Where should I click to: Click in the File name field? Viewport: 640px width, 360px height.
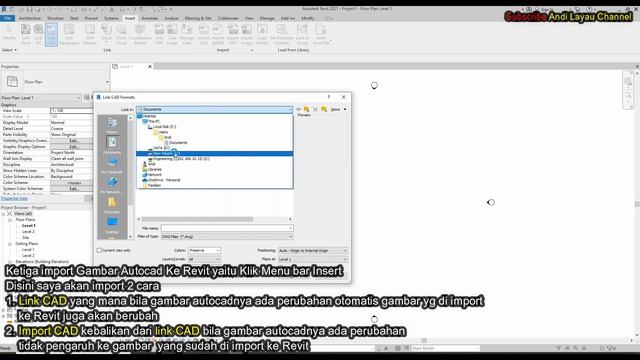click(x=227, y=228)
